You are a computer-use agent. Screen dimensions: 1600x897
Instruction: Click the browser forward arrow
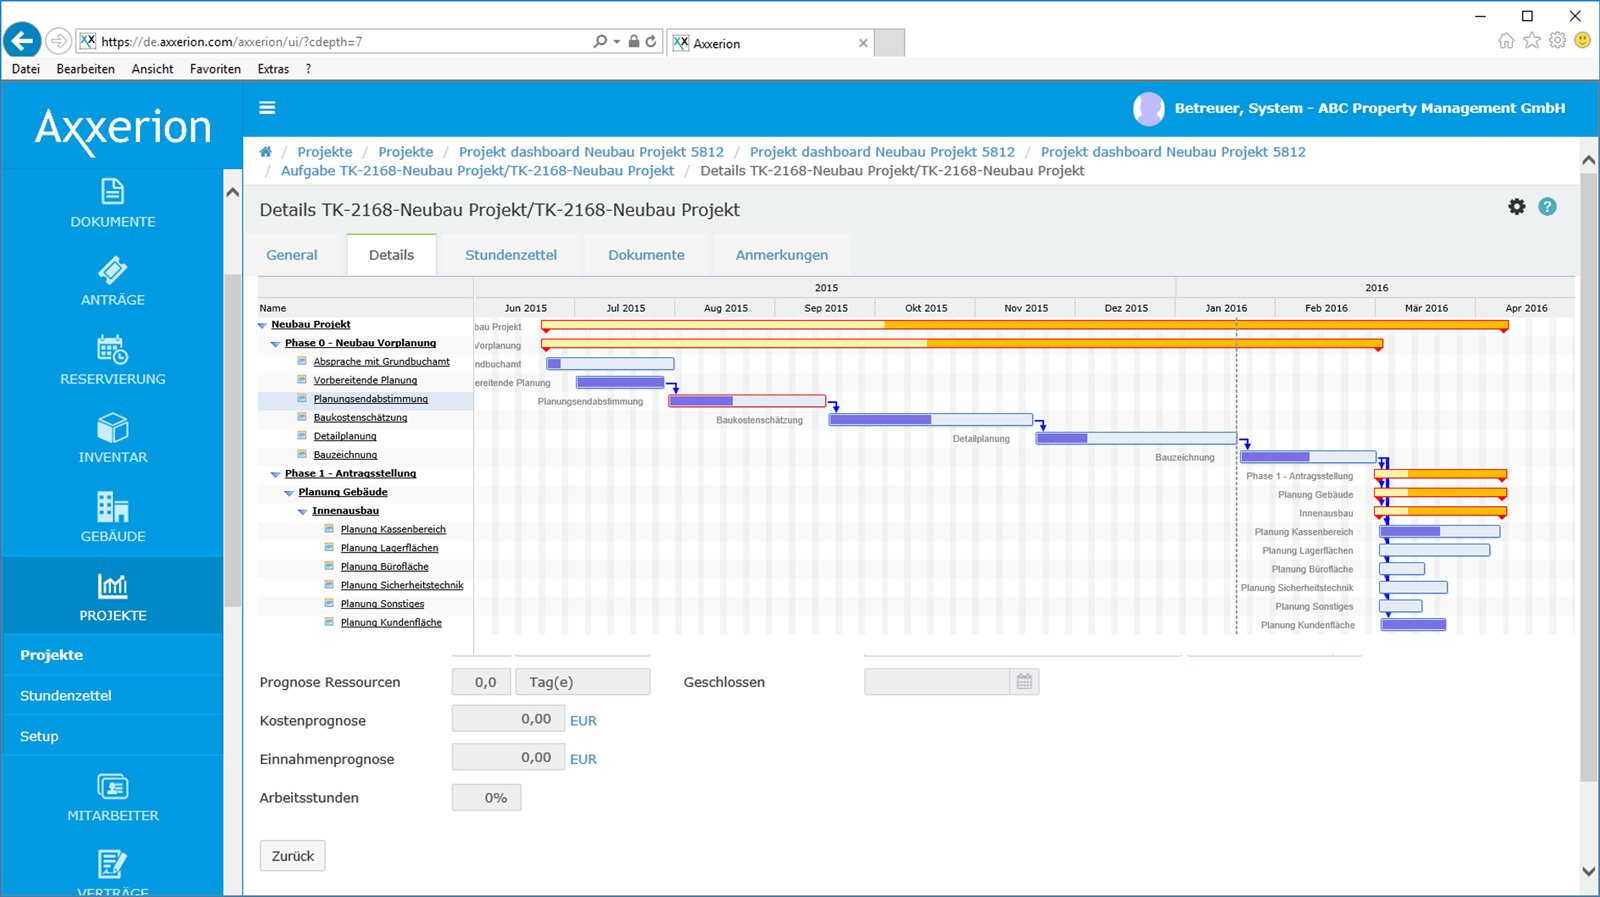point(59,41)
